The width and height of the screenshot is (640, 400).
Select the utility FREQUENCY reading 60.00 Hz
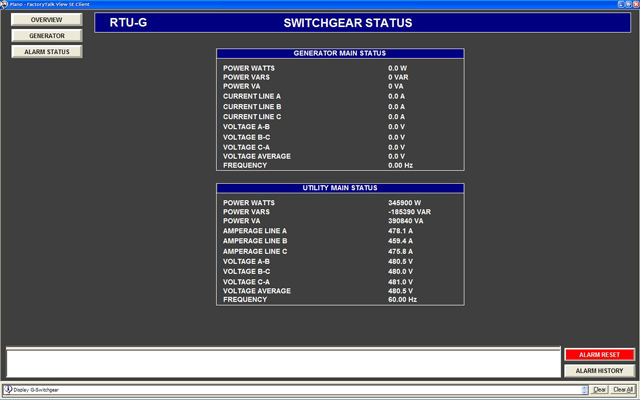click(402, 299)
